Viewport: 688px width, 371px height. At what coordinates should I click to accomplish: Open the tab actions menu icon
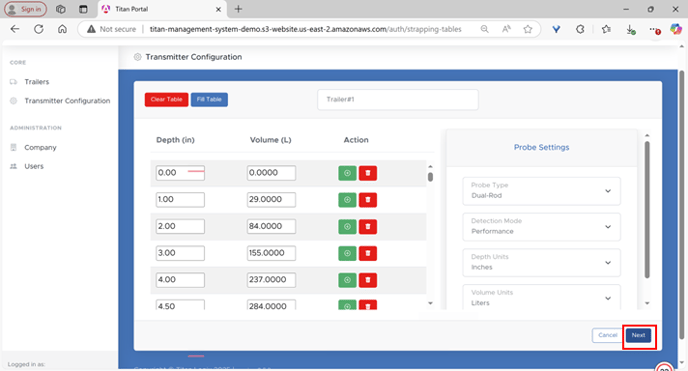83,9
